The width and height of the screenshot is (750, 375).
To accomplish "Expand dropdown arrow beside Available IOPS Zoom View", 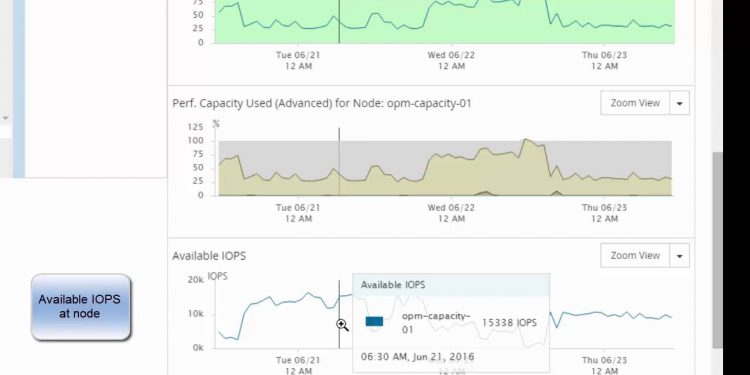I will coord(679,255).
